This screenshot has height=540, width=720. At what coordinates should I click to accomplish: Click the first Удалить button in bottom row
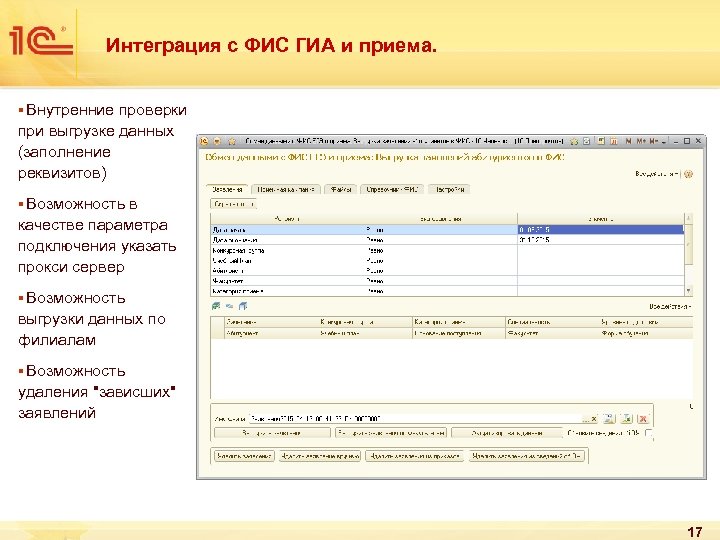click(244, 456)
